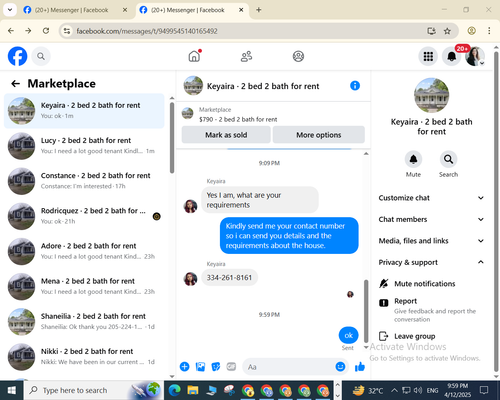Expand the Chat members section
Image resolution: width=500 pixels, height=400 pixels.
tap(431, 219)
